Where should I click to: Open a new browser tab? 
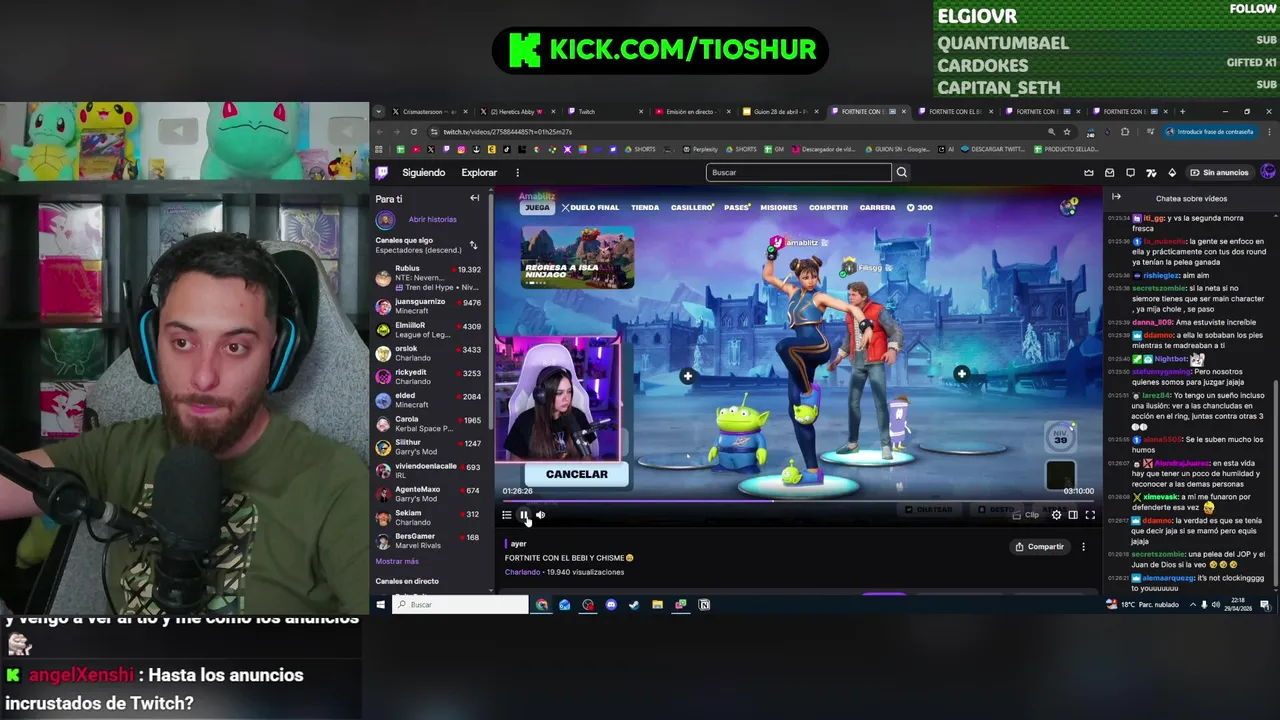point(1182,112)
